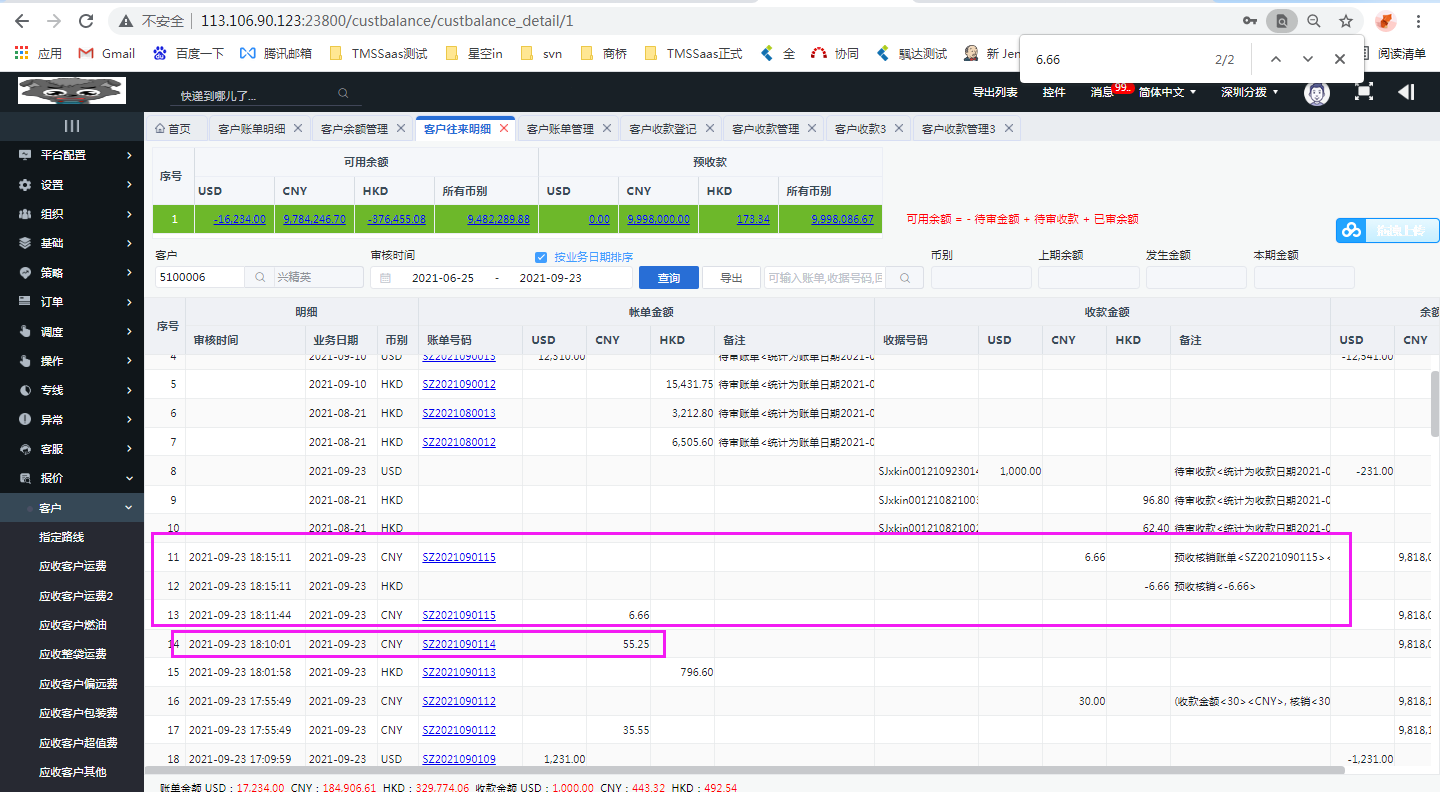Open bill link SZ2021090114

click(x=459, y=644)
